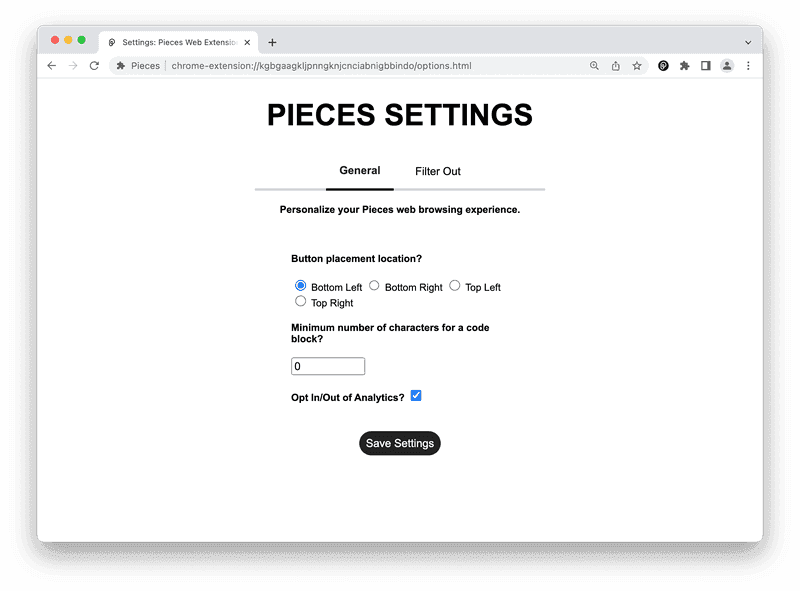Reload the page with the refresh icon
The image size is (800, 591).
(93, 65)
